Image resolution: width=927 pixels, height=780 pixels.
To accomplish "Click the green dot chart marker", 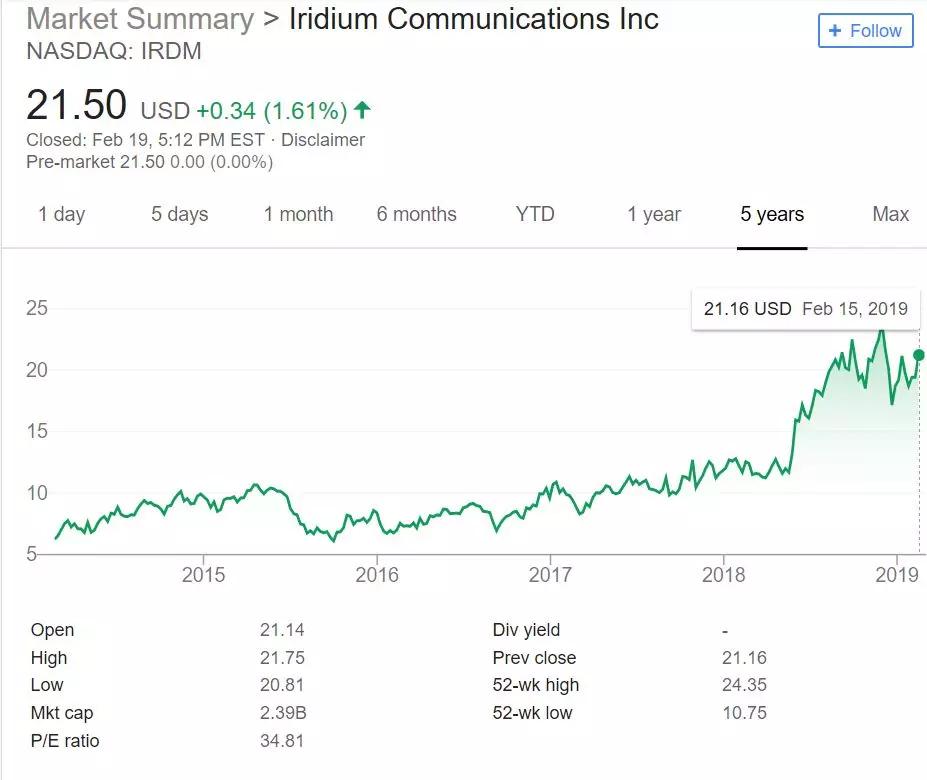I will click(x=919, y=355).
